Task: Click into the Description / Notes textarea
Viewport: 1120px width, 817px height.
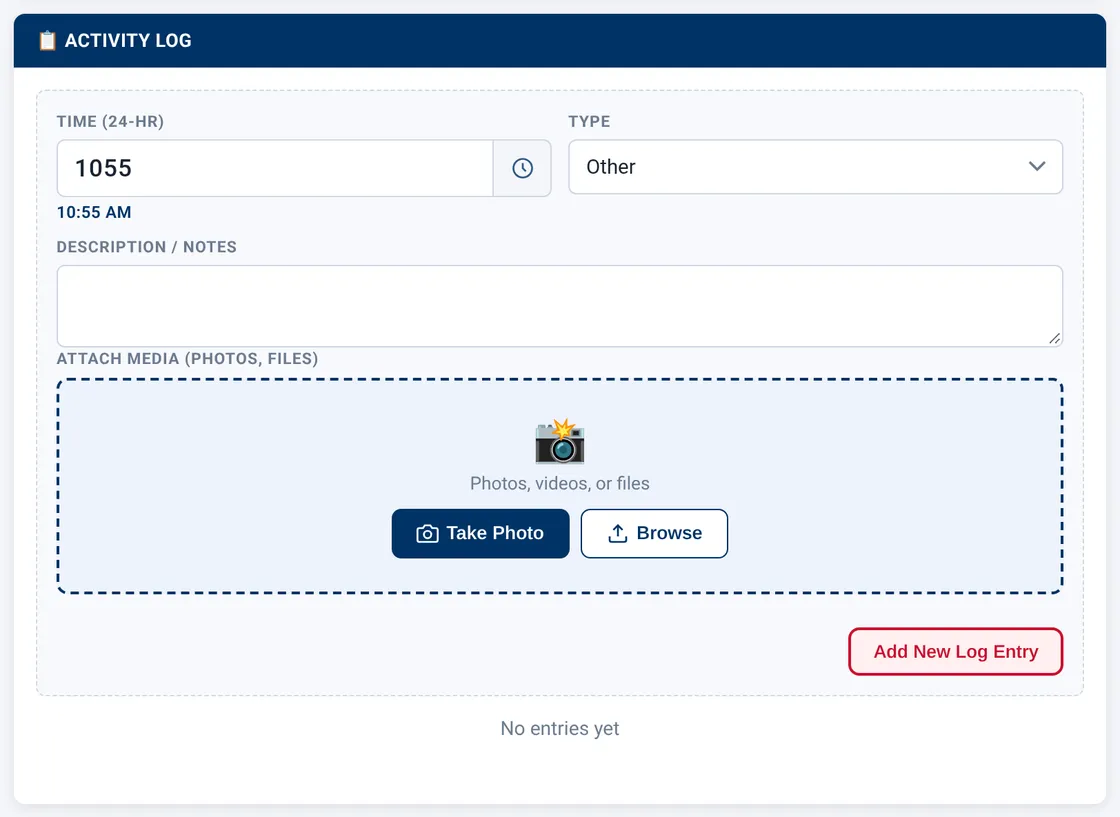Action: (559, 306)
